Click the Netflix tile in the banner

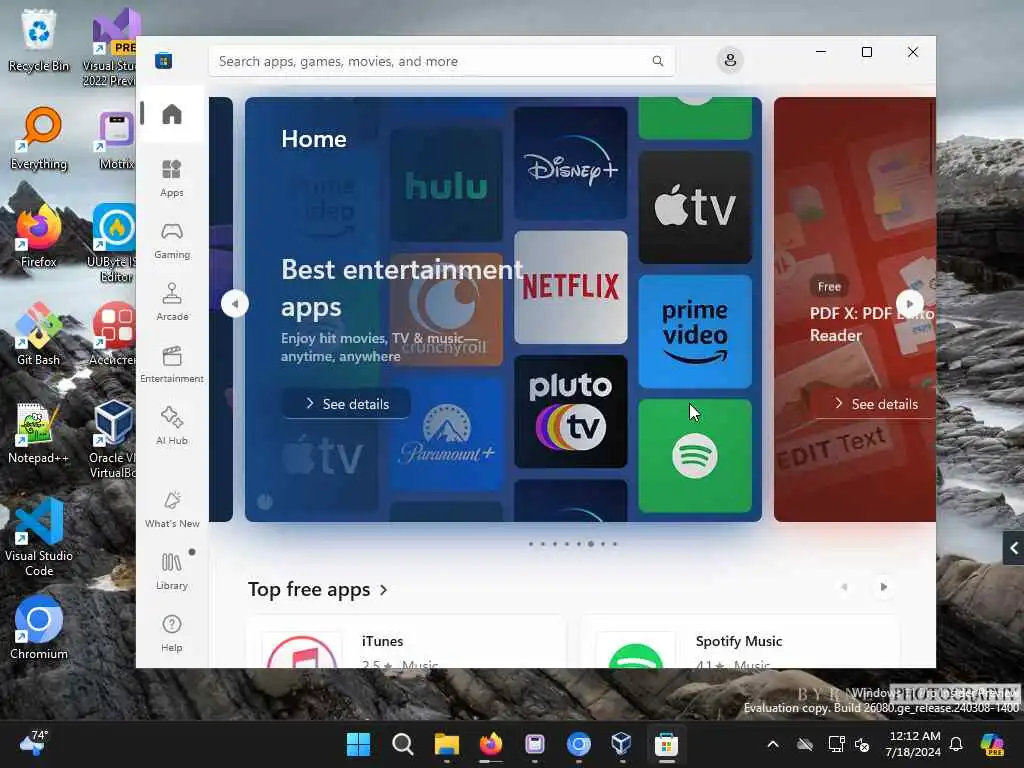click(571, 287)
